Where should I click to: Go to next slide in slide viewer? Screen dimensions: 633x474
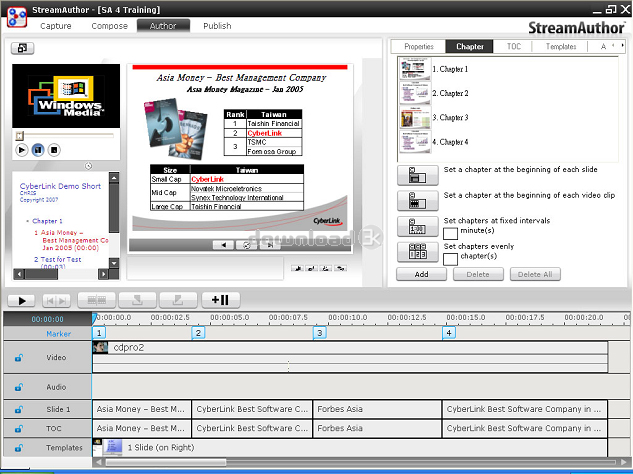270,245
